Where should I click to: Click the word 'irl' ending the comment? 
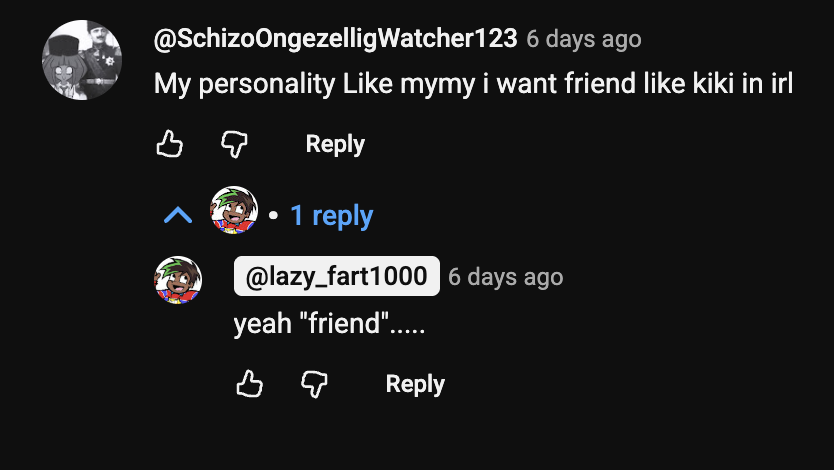click(x=779, y=84)
